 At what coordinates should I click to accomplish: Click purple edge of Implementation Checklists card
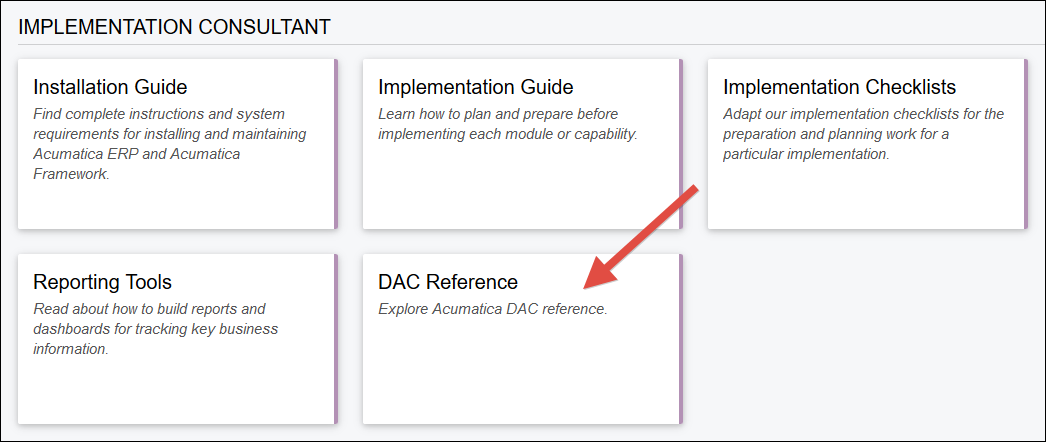(x=1025, y=144)
